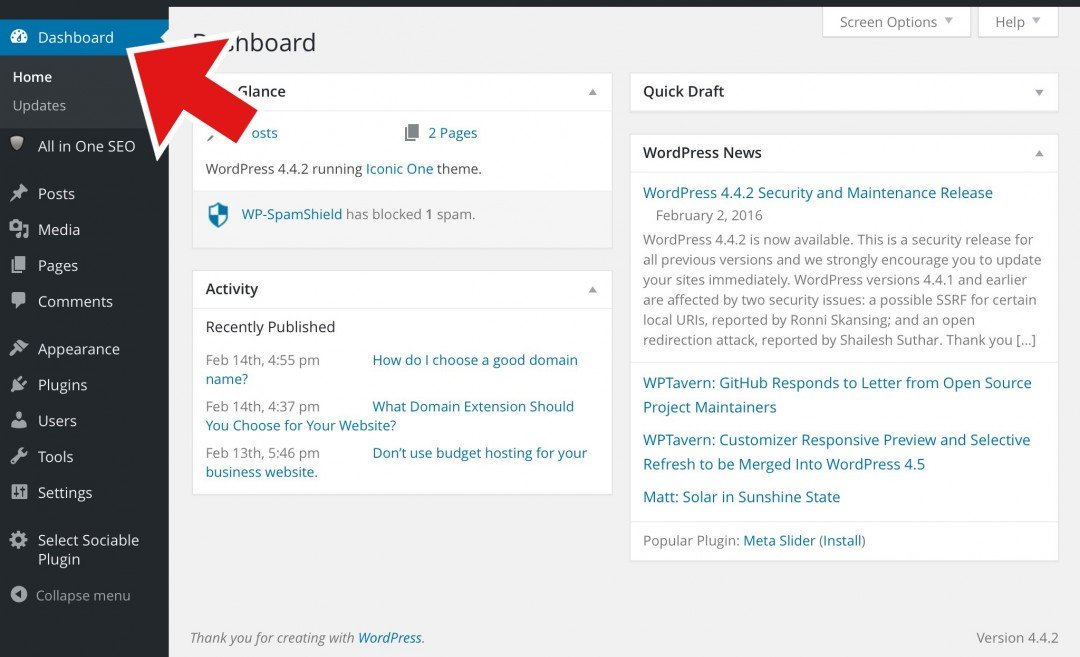
Task: Click the All in One SEO shield icon
Action: pyautogui.click(x=17, y=144)
